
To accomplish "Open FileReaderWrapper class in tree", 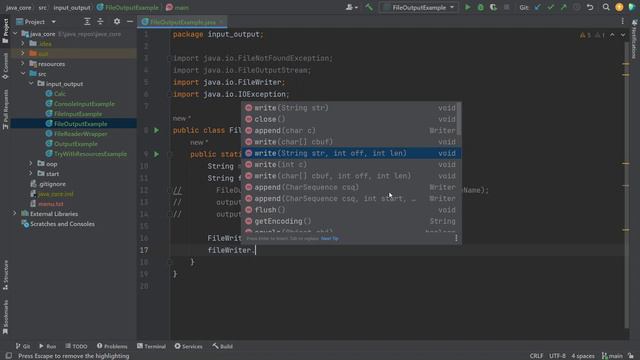I will coord(81,134).
